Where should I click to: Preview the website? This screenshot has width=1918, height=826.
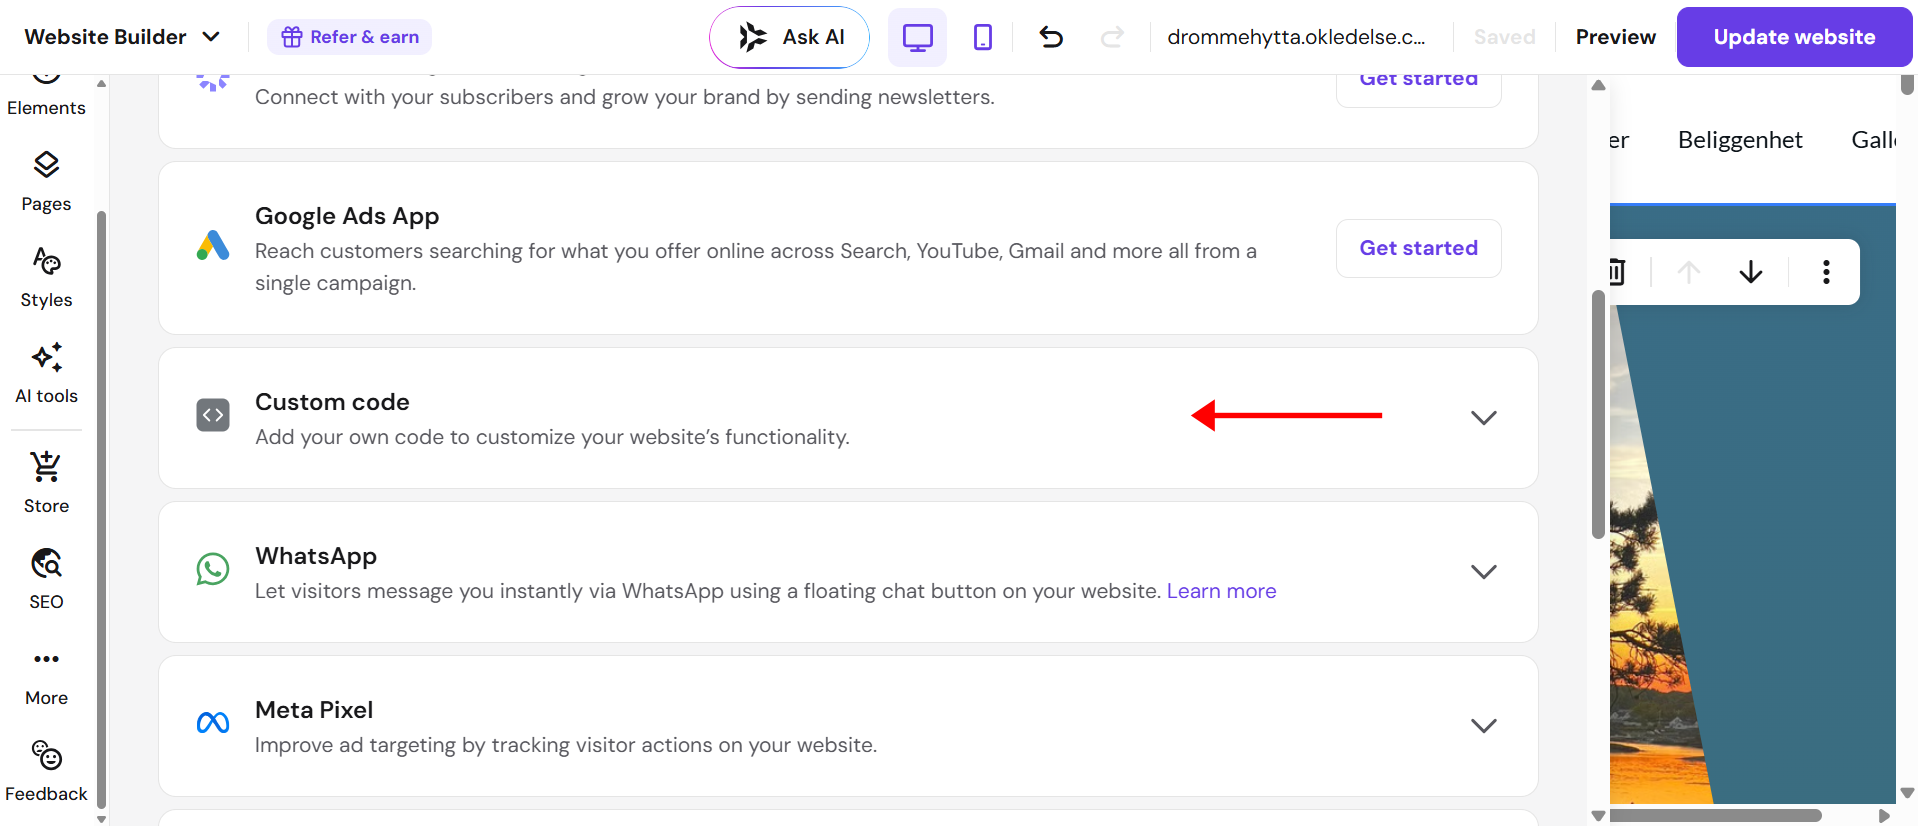click(1615, 37)
